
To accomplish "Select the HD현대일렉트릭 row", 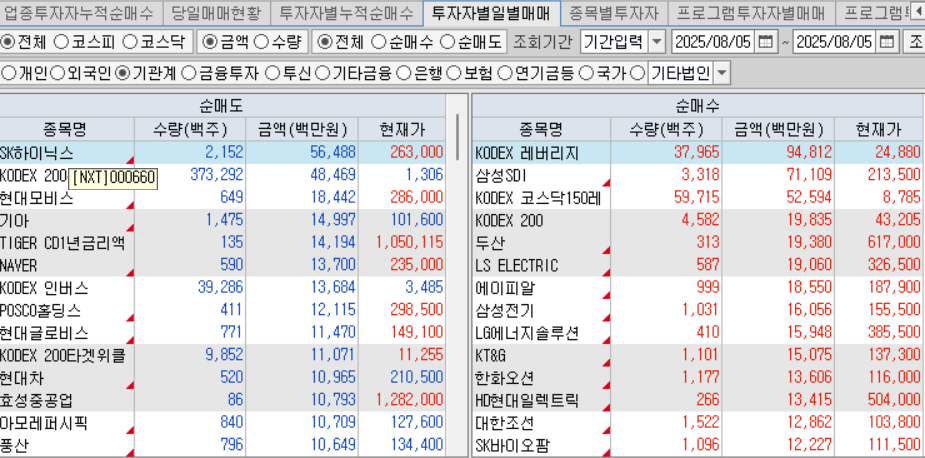I will 698,401.
